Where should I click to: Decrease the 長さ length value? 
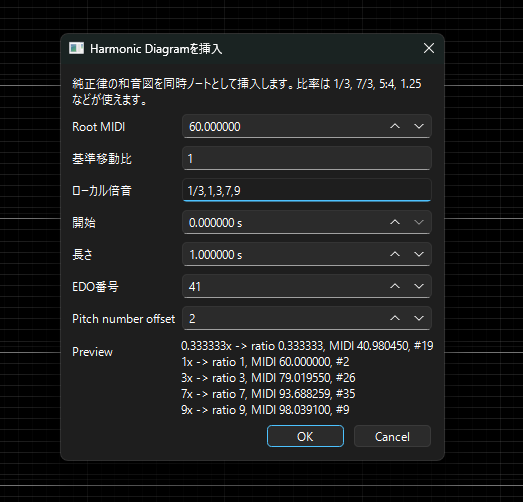click(x=419, y=254)
